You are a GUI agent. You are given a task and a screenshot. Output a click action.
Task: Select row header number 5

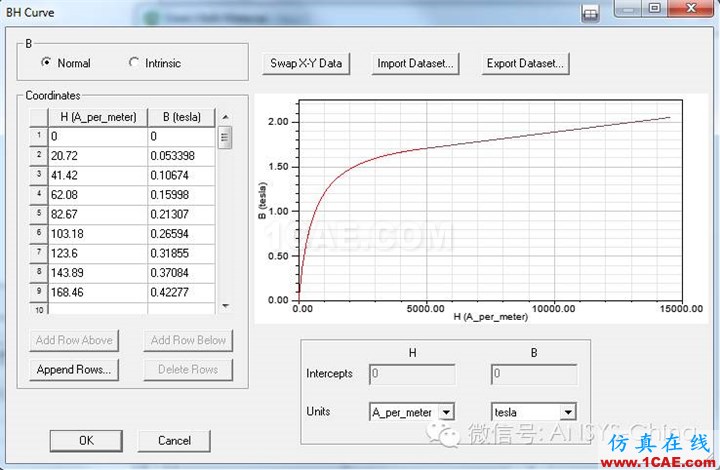[39, 214]
